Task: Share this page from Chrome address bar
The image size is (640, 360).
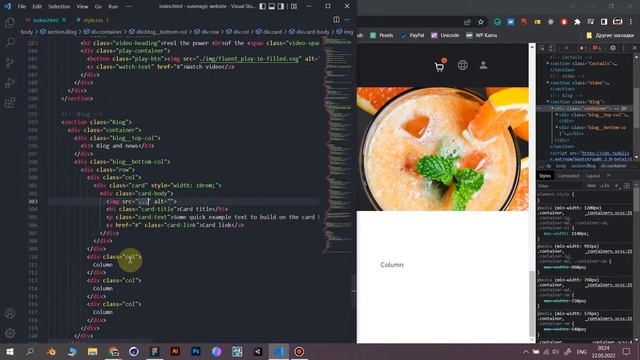Action: (467, 22)
